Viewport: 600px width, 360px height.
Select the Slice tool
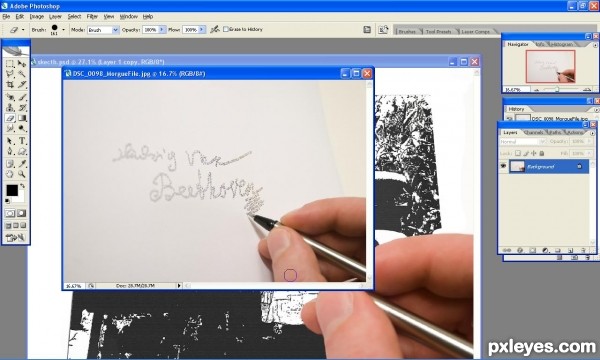(x=22, y=84)
